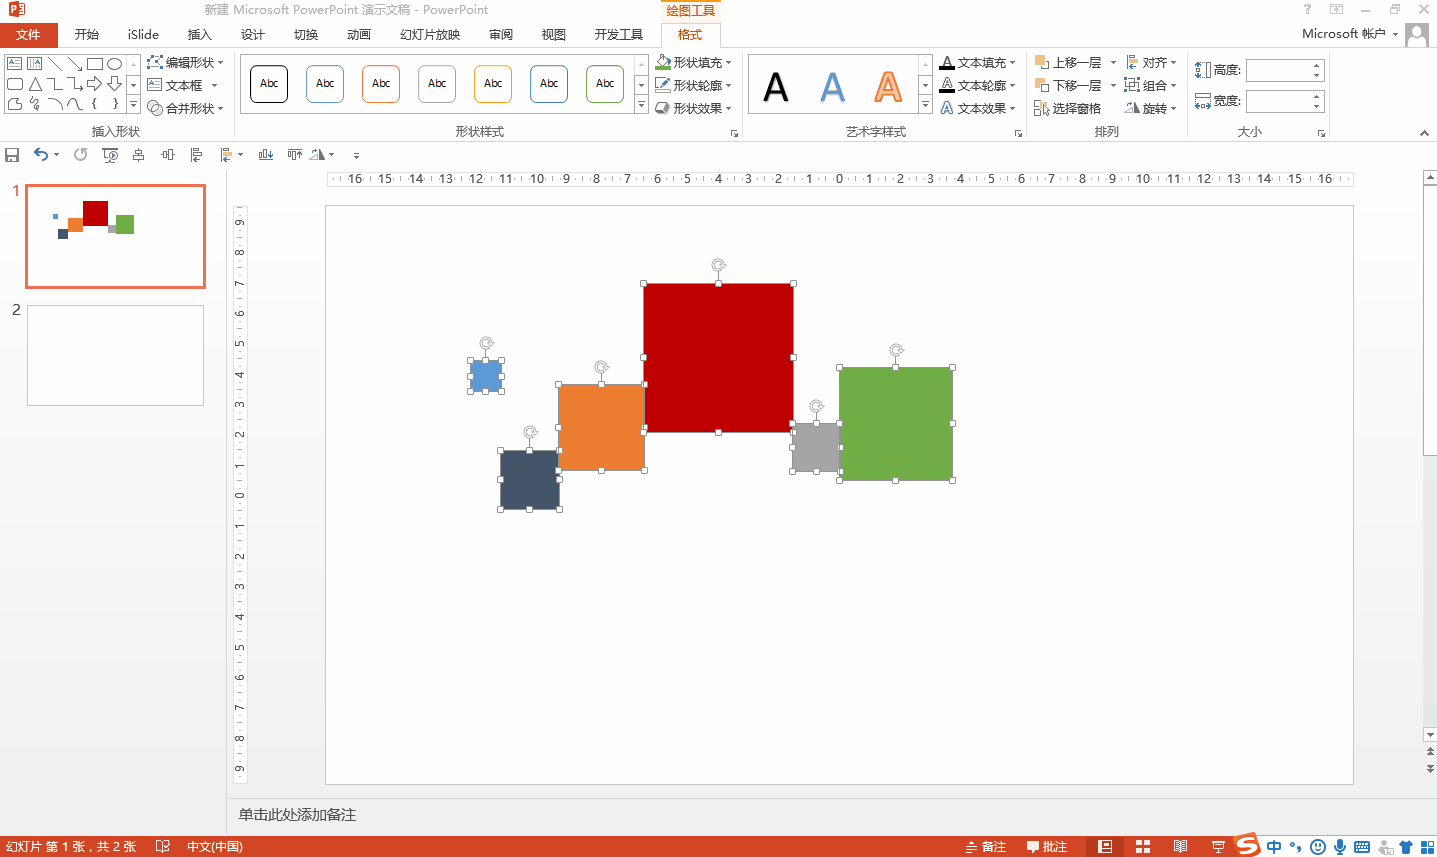Image resolution: width=1437 pixels, height=857 pixels.
Task: Select the freeform scribble shape
Action: pos(35,104)
